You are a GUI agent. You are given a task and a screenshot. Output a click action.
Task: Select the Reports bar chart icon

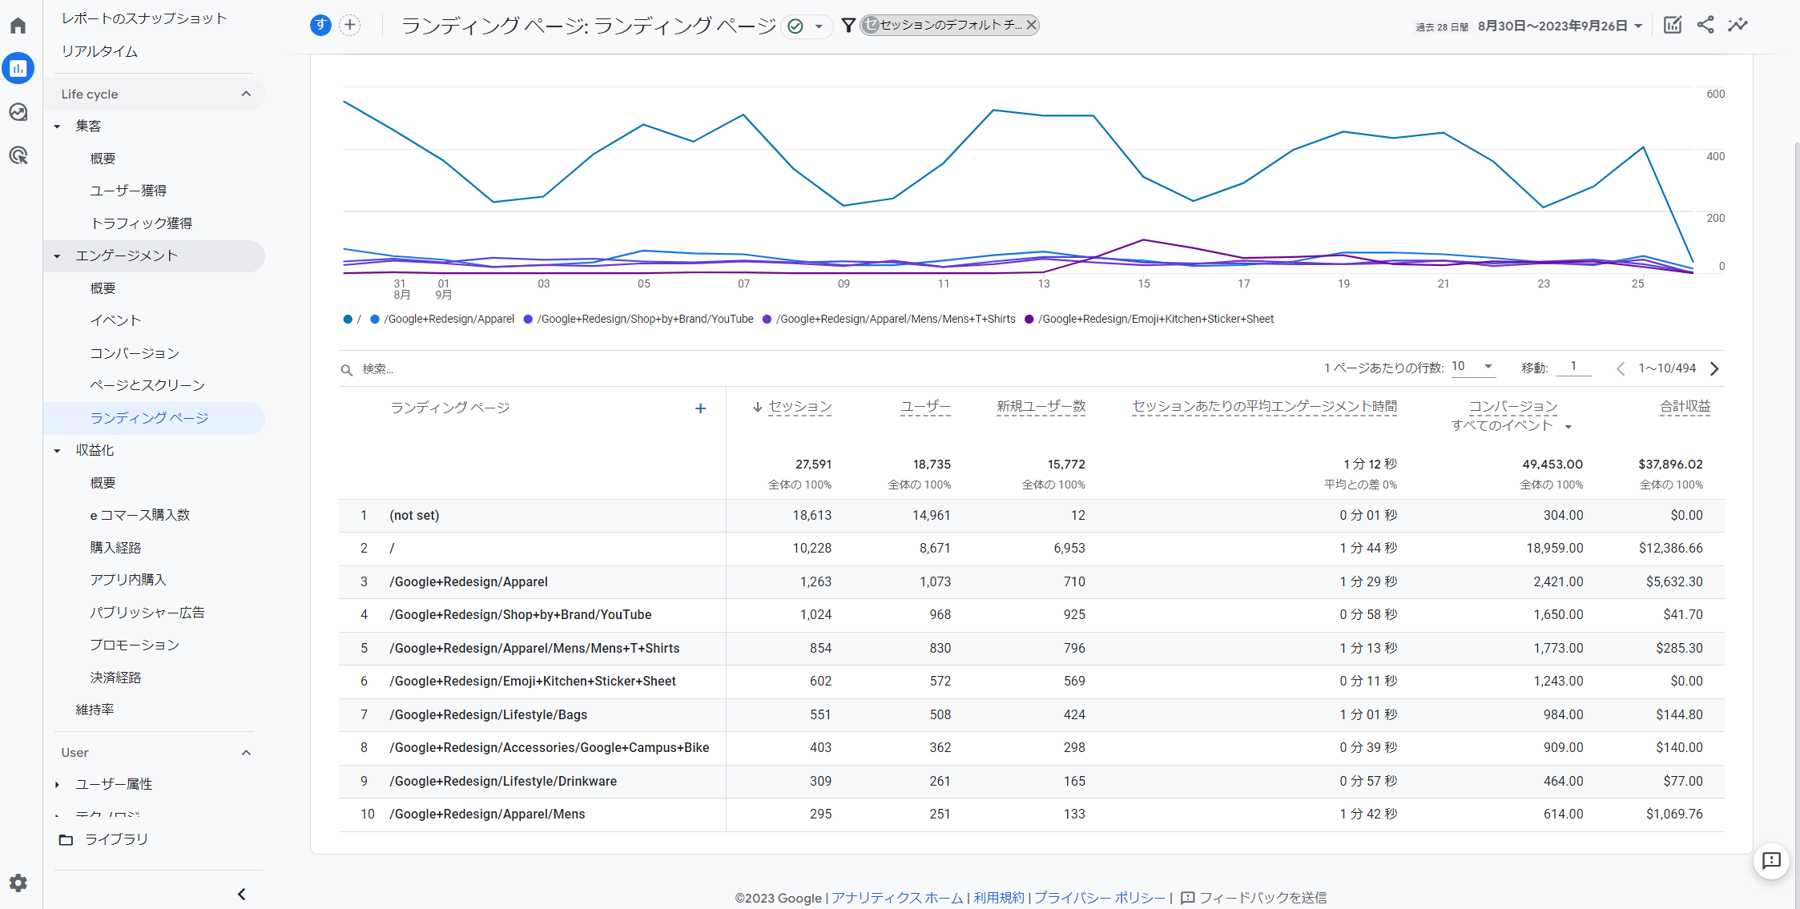point(18,68)
